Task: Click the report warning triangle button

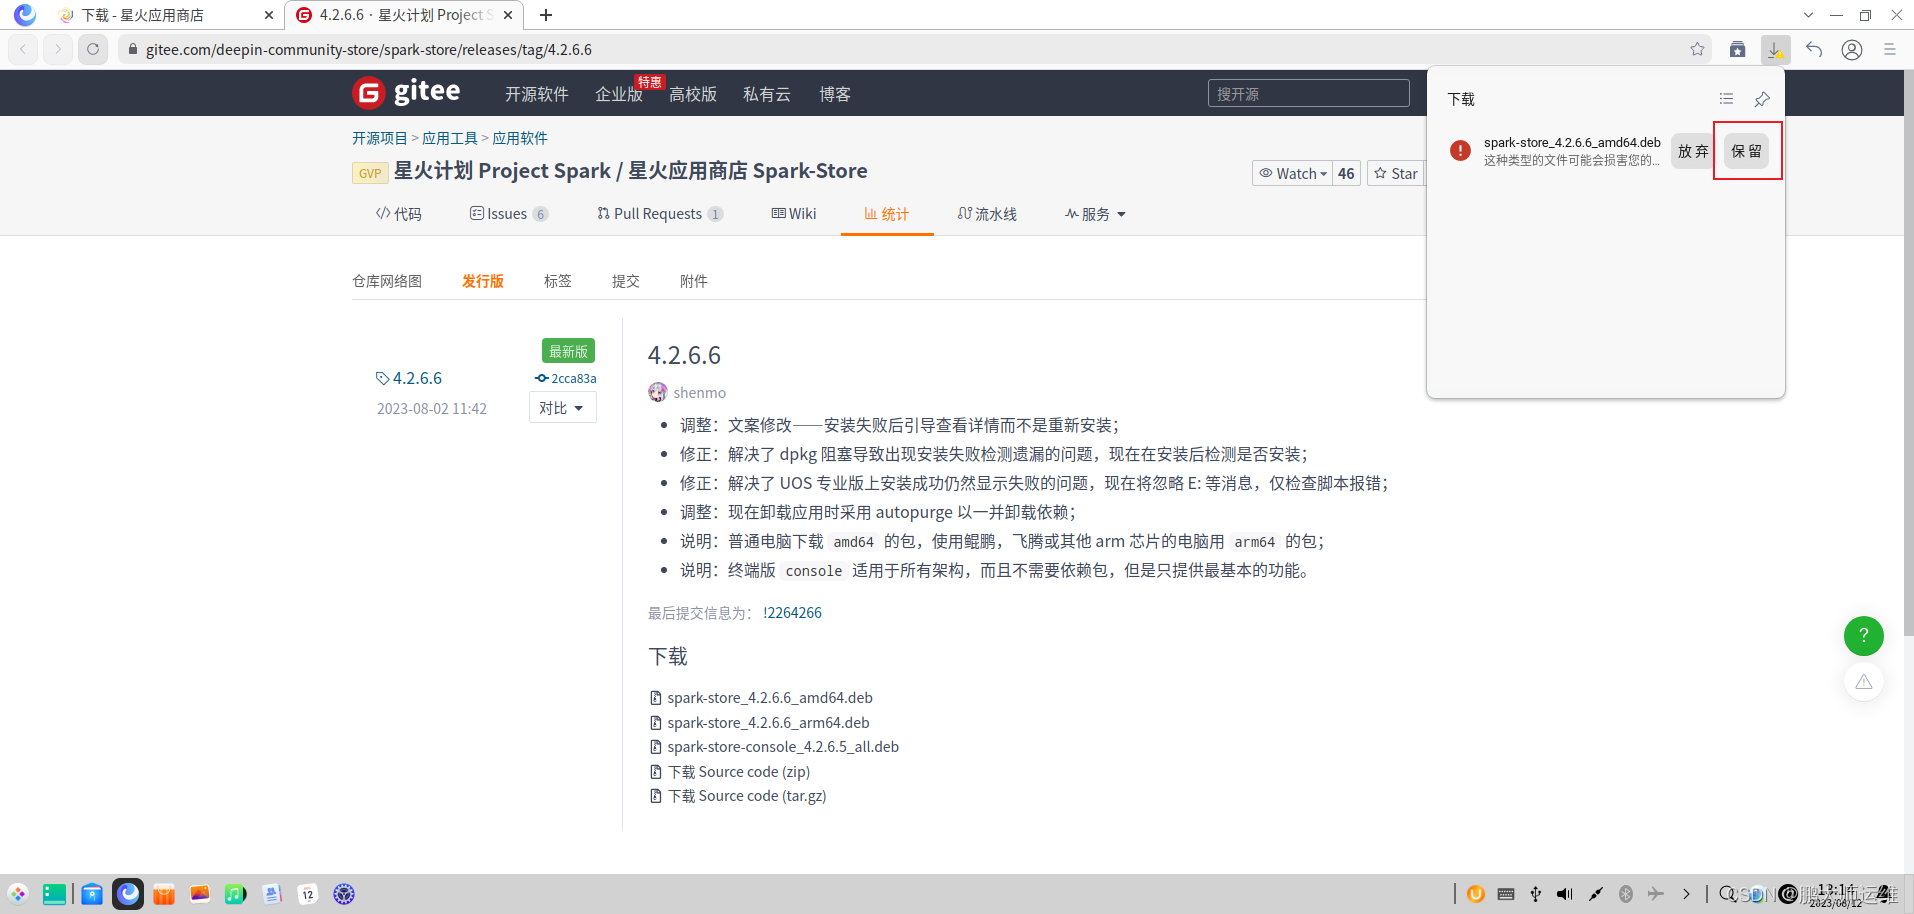Action: pyautogui.click(x=1863, y=681)
